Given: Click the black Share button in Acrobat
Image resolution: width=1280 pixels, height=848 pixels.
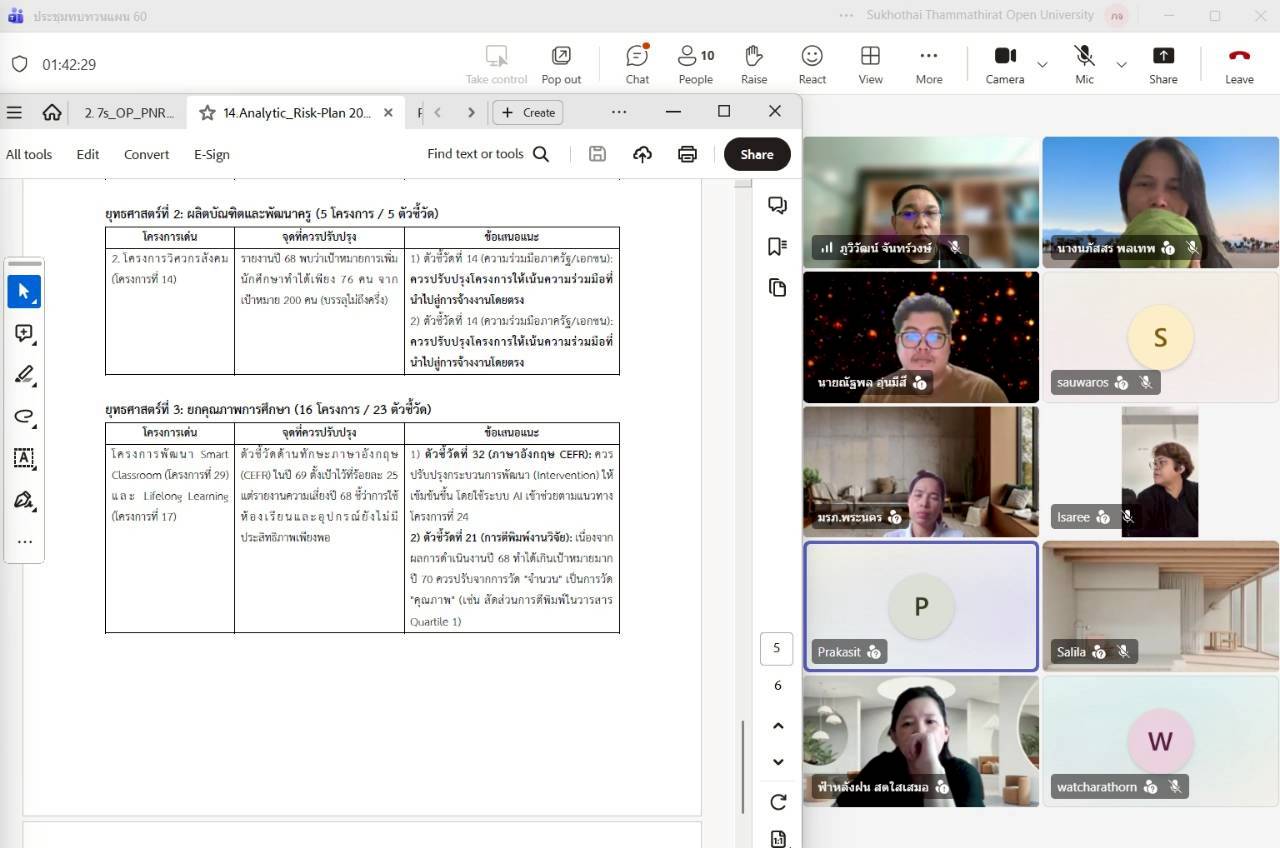Looking at the screenshot, I should point(756,154).
